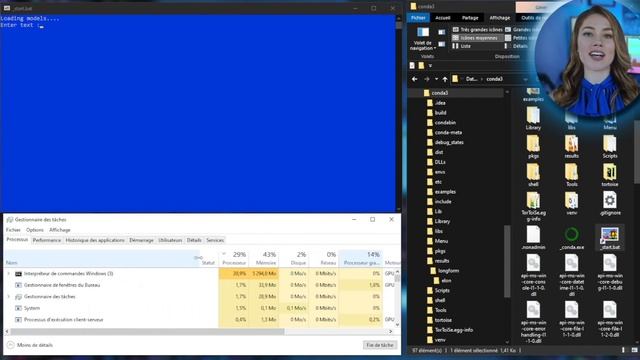Open Affichage menu in Task Manager

pos(60,230)
